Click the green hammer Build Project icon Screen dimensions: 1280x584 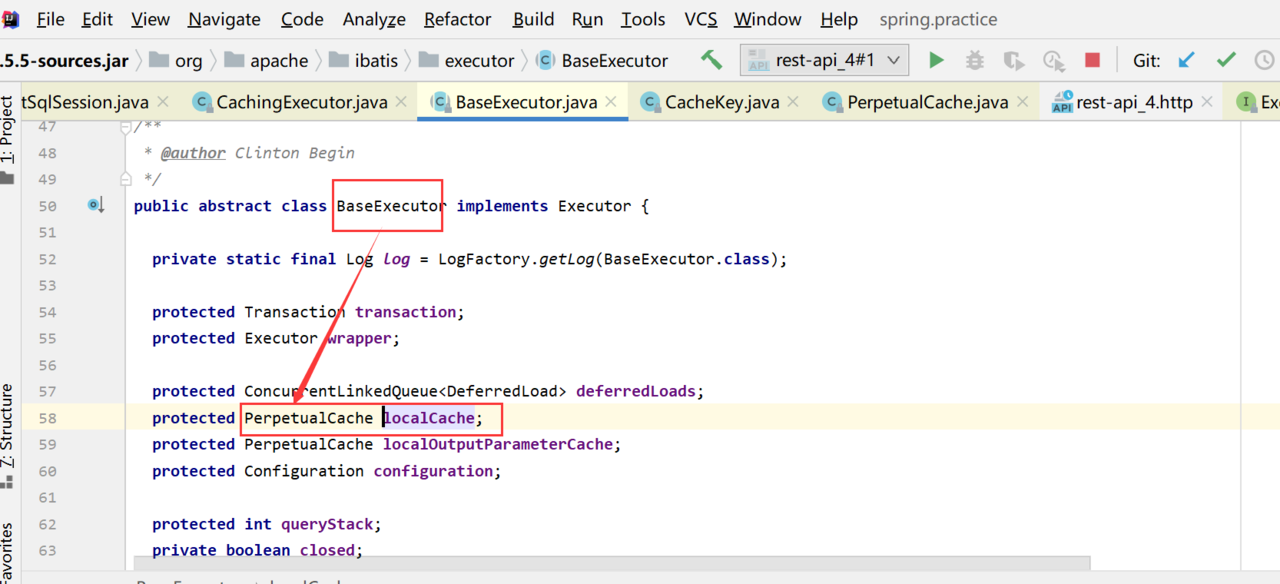(x=711, y=60)
